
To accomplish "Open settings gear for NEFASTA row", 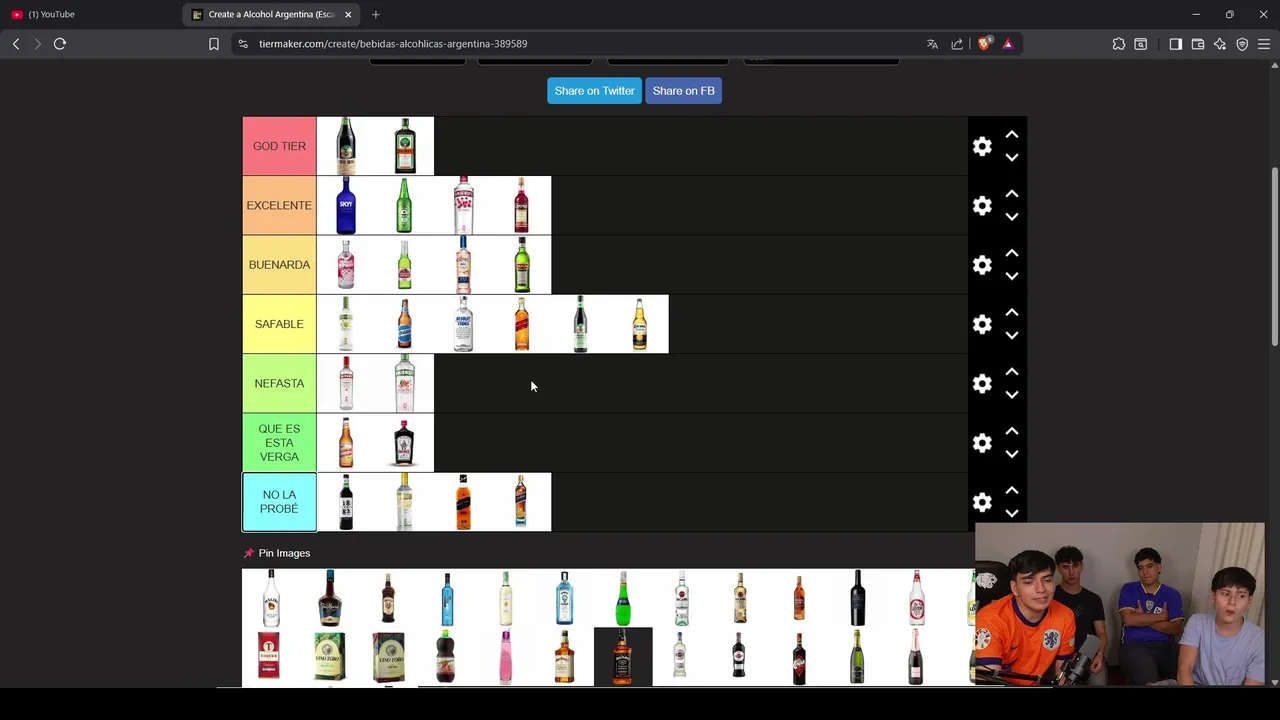I will pos(982,383).
